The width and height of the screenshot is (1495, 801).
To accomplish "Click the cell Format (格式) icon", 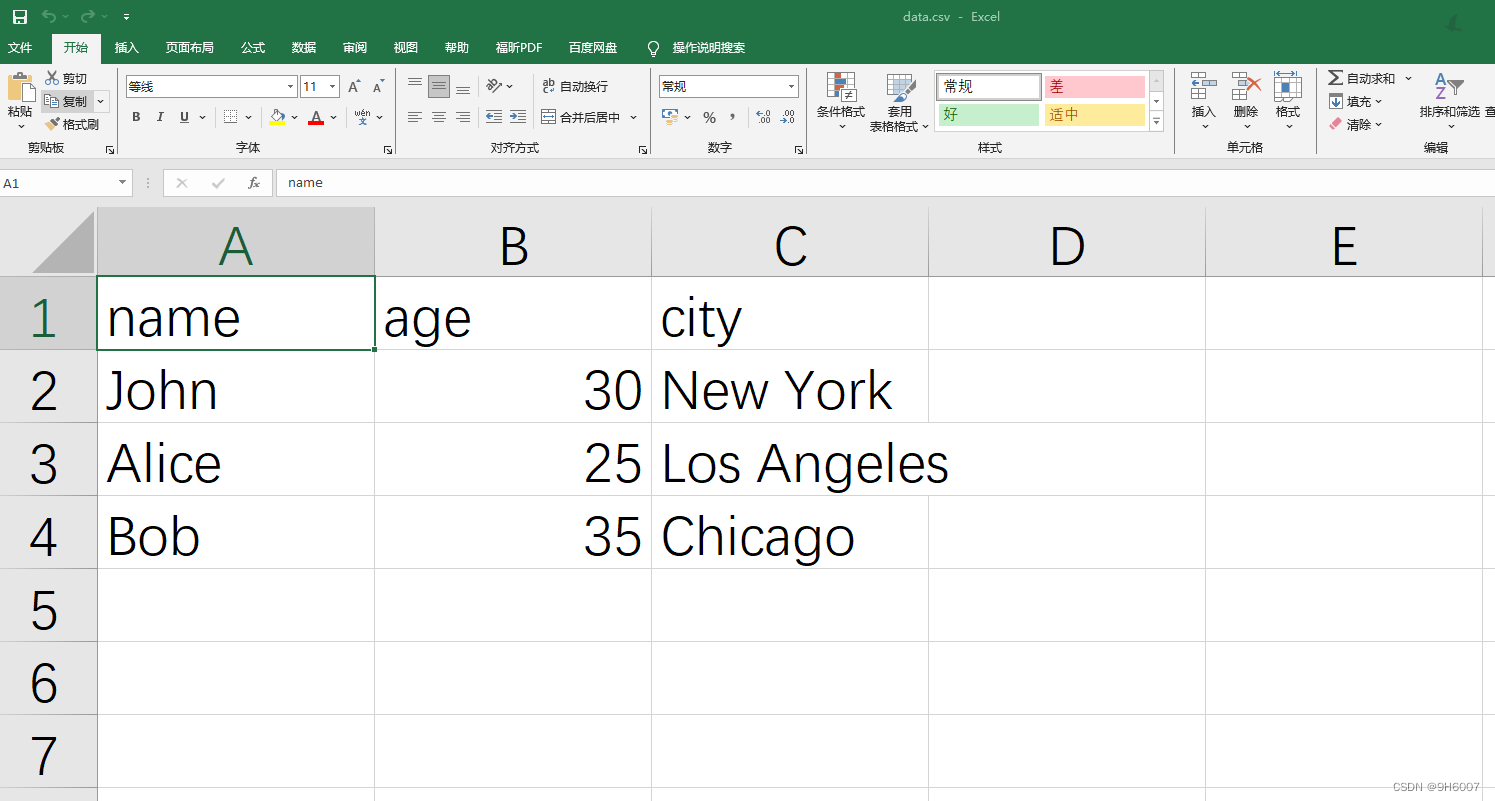I will [x=1287, y=87].
